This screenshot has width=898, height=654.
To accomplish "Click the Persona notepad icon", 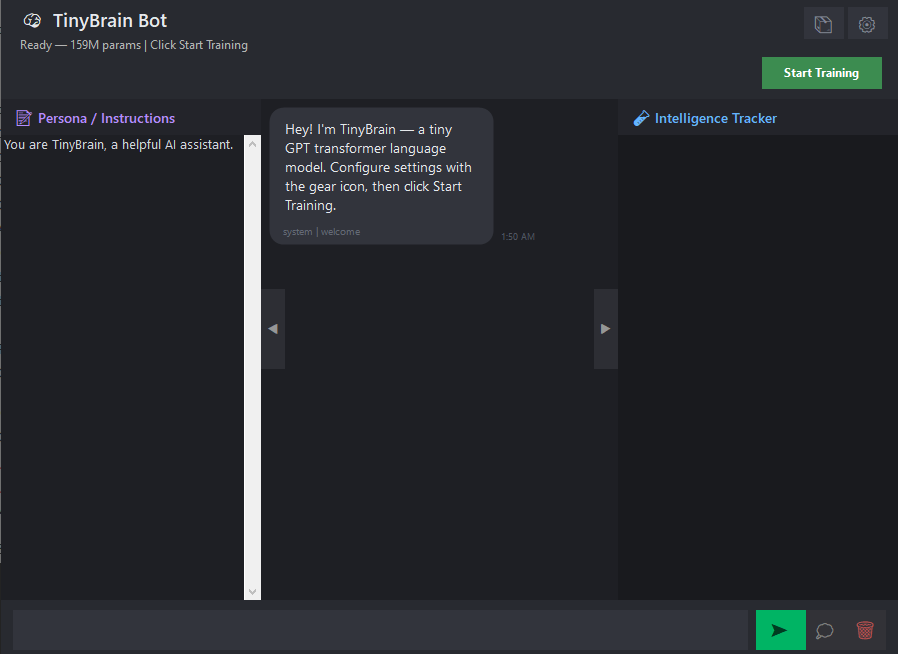I will pyautogui.click(x=24, y=118).
